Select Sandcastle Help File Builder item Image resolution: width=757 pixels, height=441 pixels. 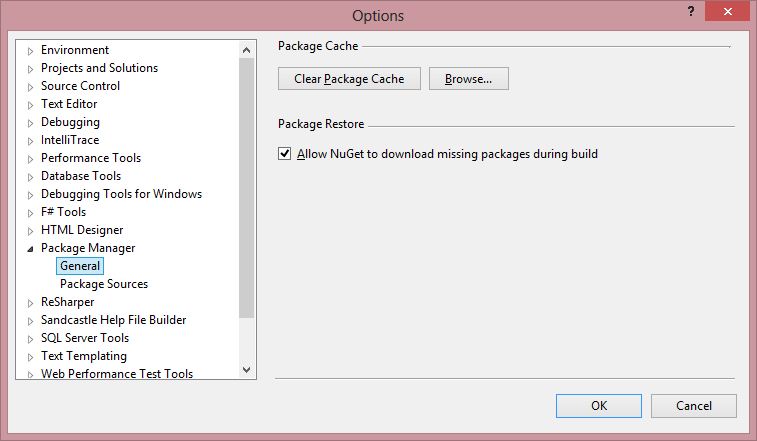(x=113, y=320)
